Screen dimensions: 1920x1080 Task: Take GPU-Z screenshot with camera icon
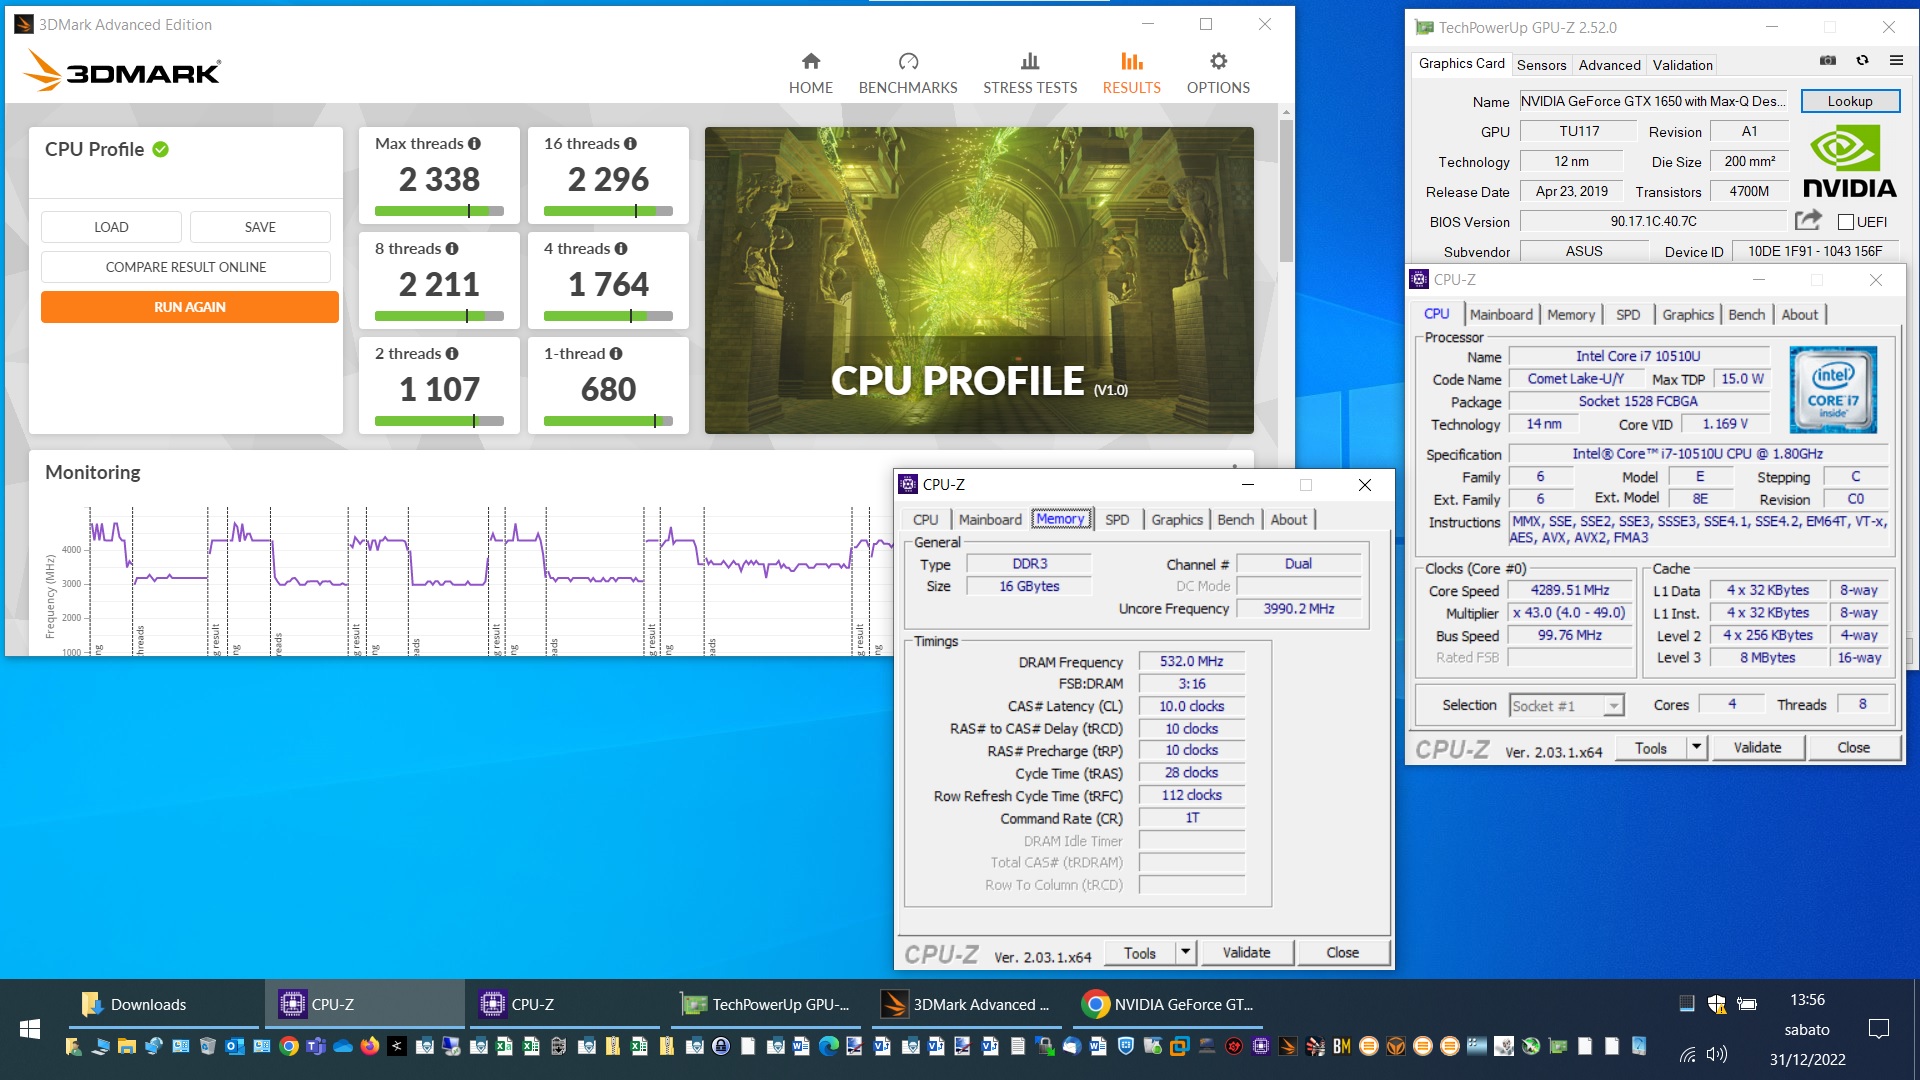point(1828,61)
